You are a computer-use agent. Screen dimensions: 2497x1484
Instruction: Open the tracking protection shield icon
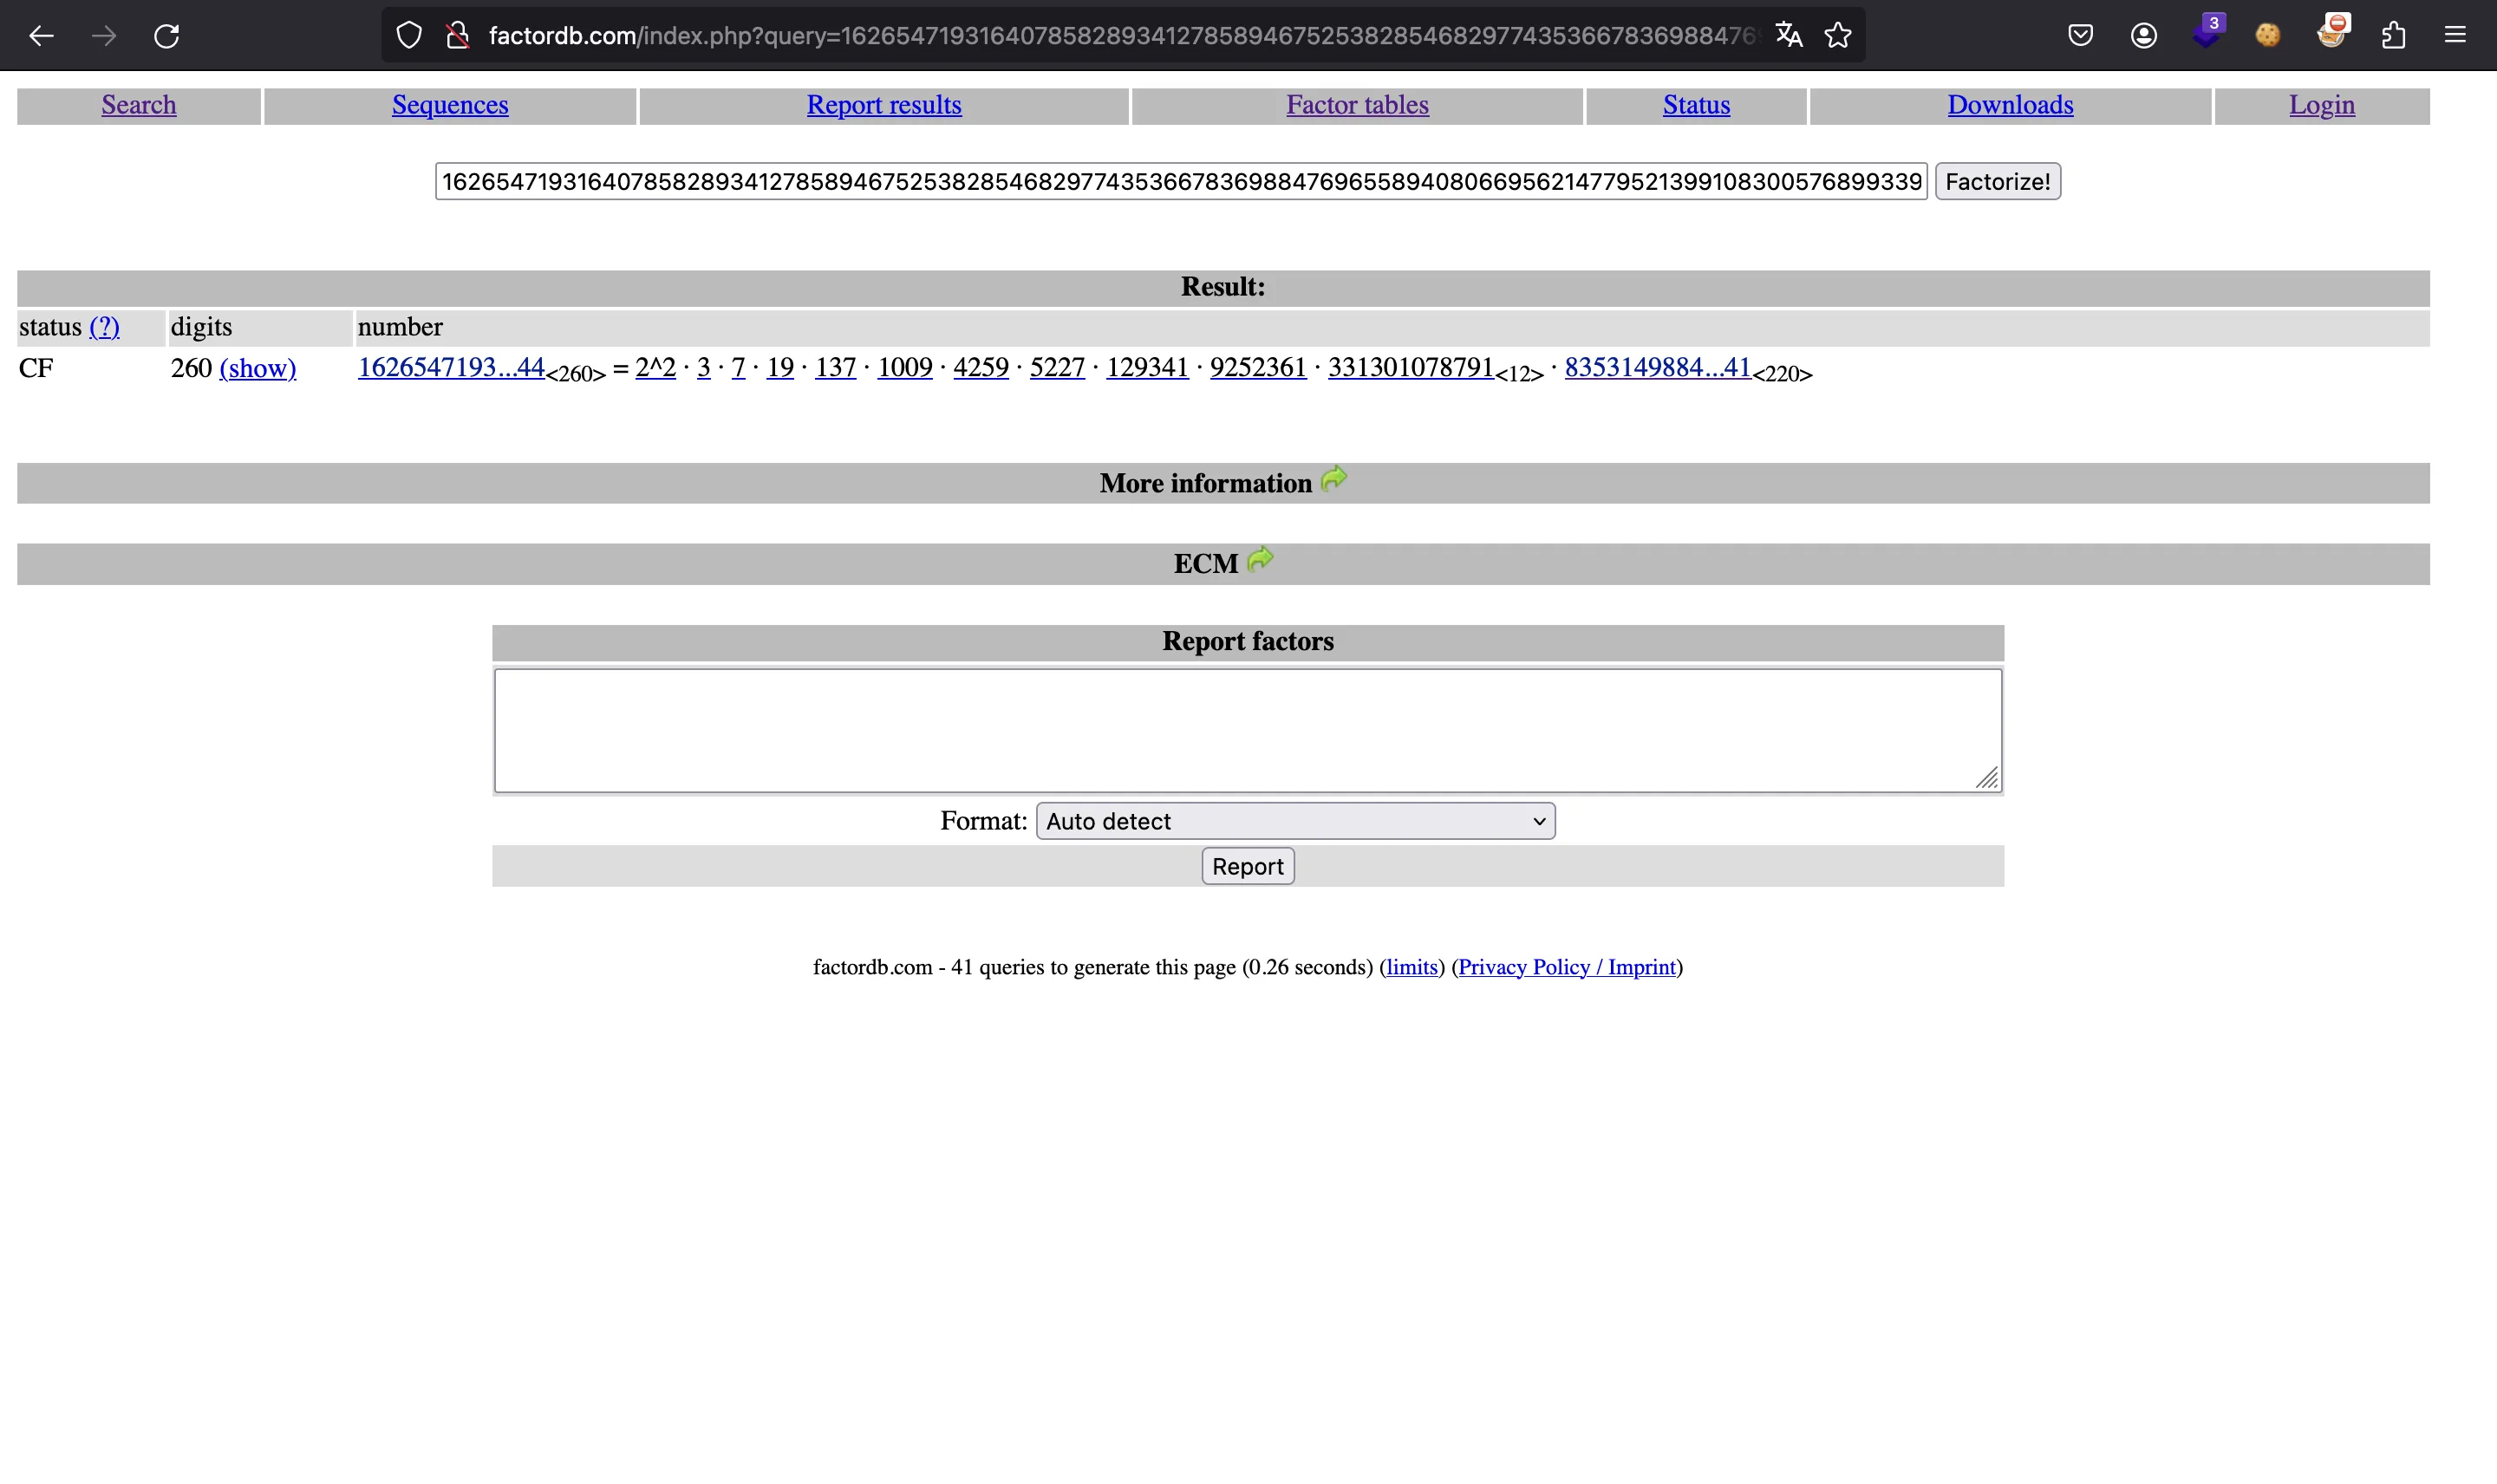[x=409, y=36]
